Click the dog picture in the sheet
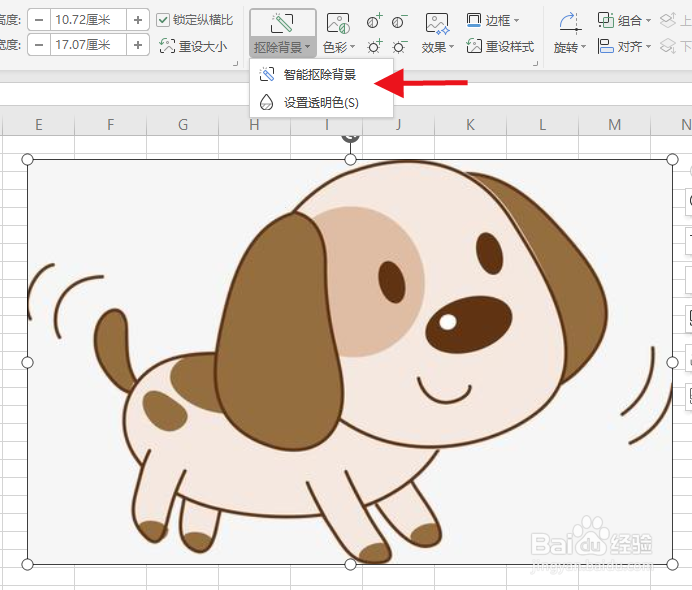Viewport: 692px width, 590px height. click(x=350, y=362)
